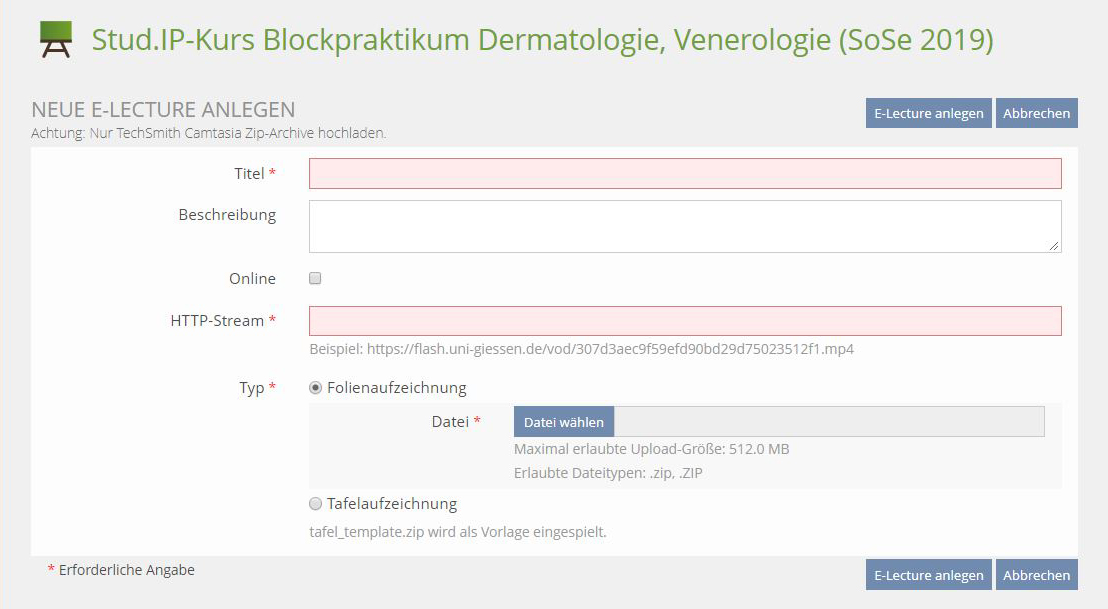The image size is (1108, 609).
Task: Open the Stud.IP-Kurs Blockpraktikum Dermatologie course title
Action: (542, 40)
